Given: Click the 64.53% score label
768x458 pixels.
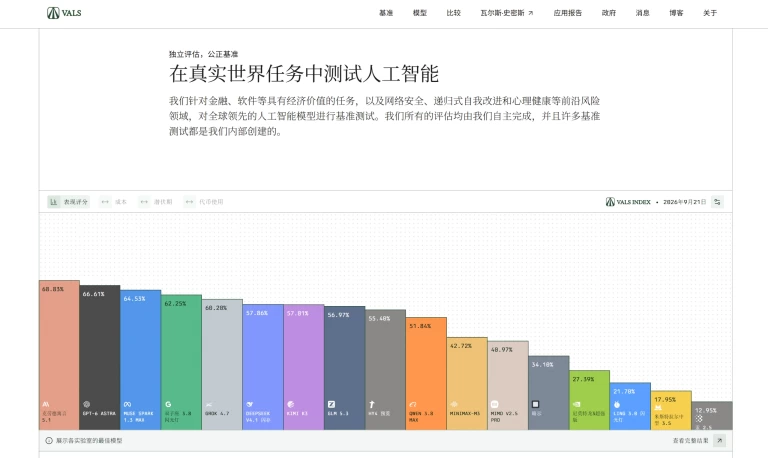Looking at the screenshot, I should click(x=134, y=299).
